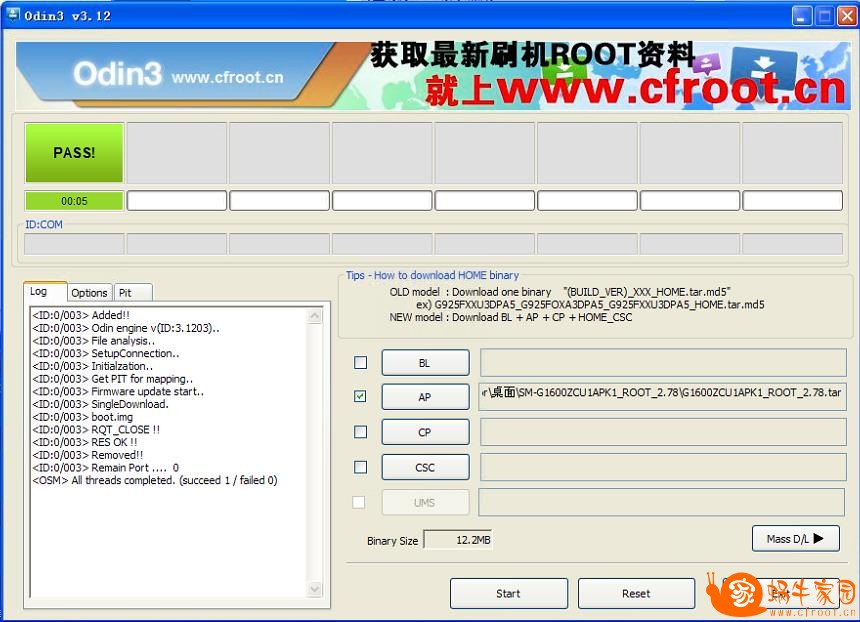Click the Start button
The image size is (860, 622).
point(508,593)
